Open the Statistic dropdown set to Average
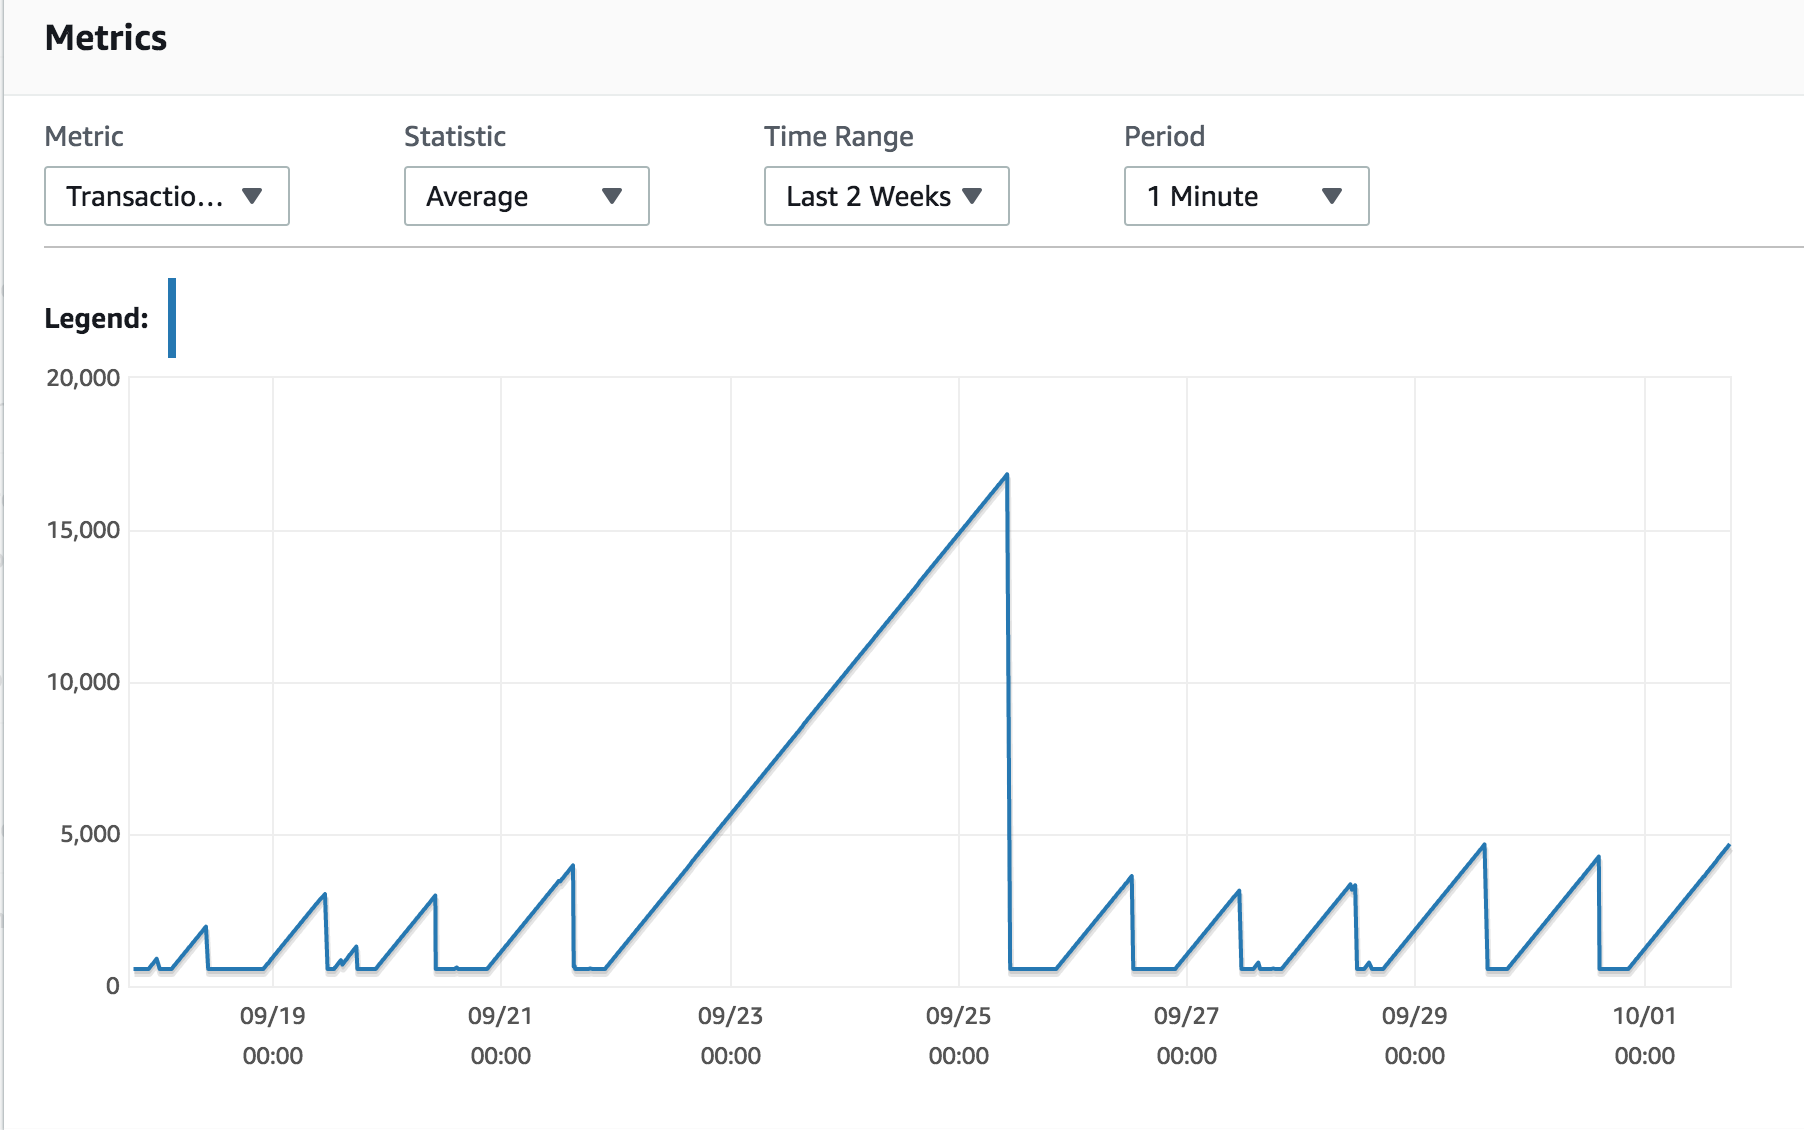 click(x=527, y=196)
